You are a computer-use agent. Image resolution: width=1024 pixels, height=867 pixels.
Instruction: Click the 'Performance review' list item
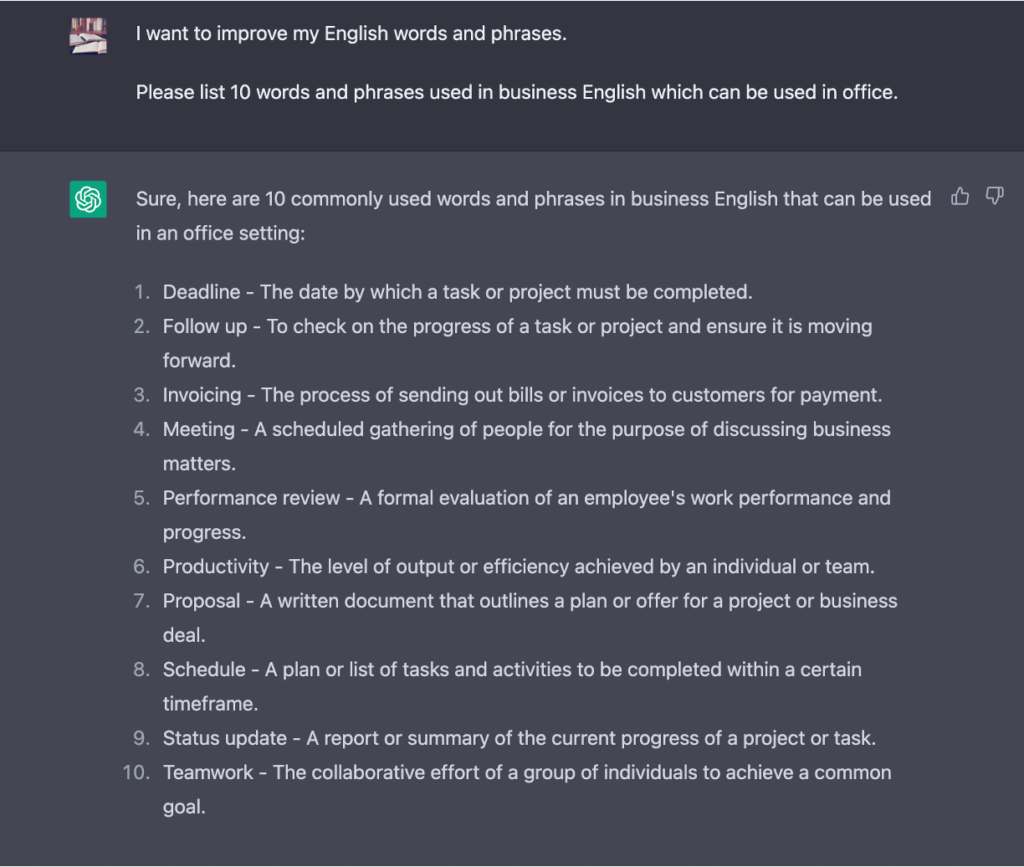pyautogui.click(x=526, y=498)
